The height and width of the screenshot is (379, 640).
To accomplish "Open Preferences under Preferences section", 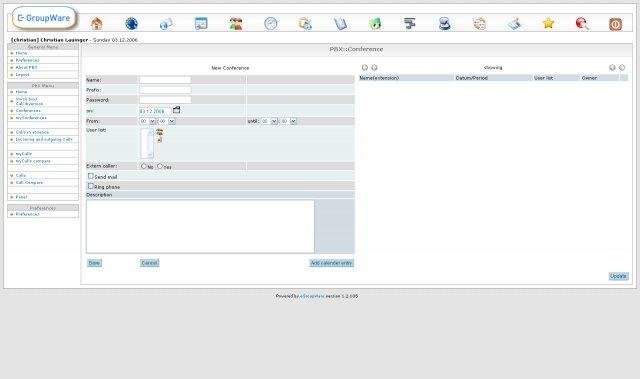I will pos(27,214).
